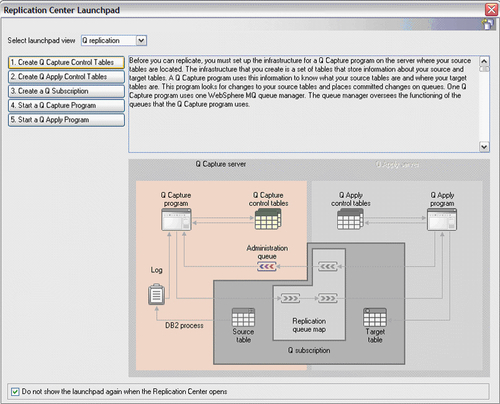Click step 1 Create Q Capture Control Tables

pyautogui.click(x=66, y=62)
